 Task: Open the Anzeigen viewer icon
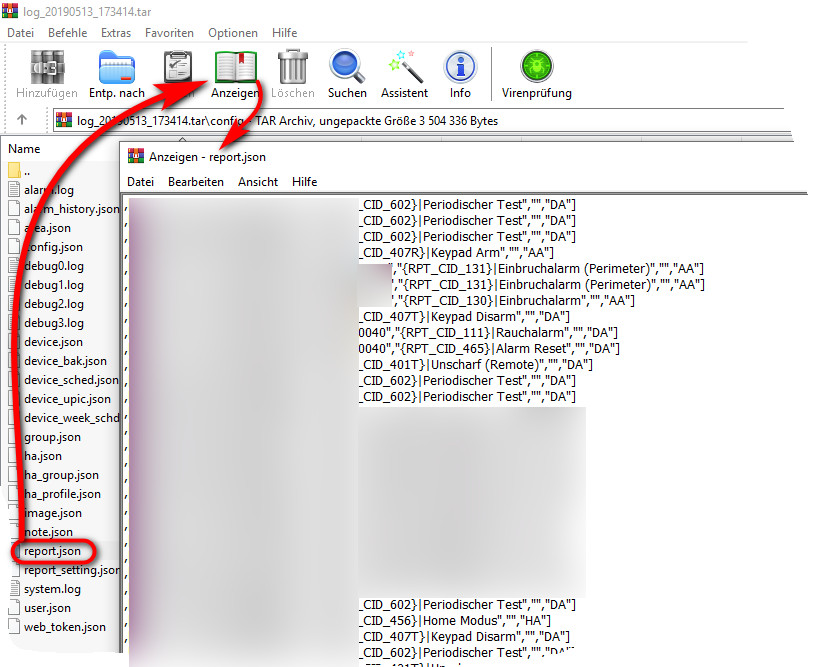(236, 70)
